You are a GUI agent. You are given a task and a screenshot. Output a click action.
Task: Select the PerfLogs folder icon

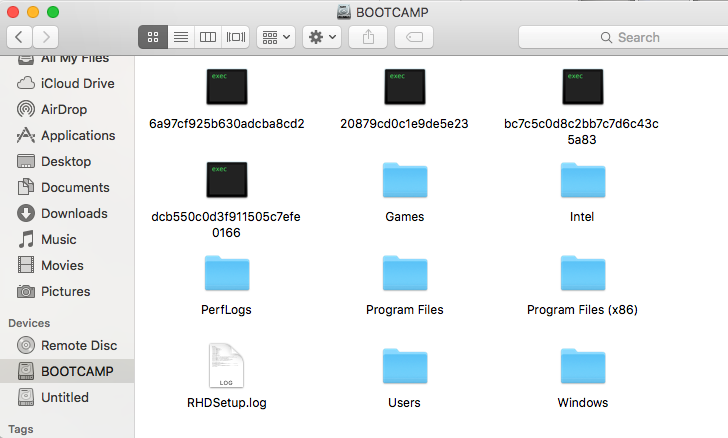tap(227, 273)
